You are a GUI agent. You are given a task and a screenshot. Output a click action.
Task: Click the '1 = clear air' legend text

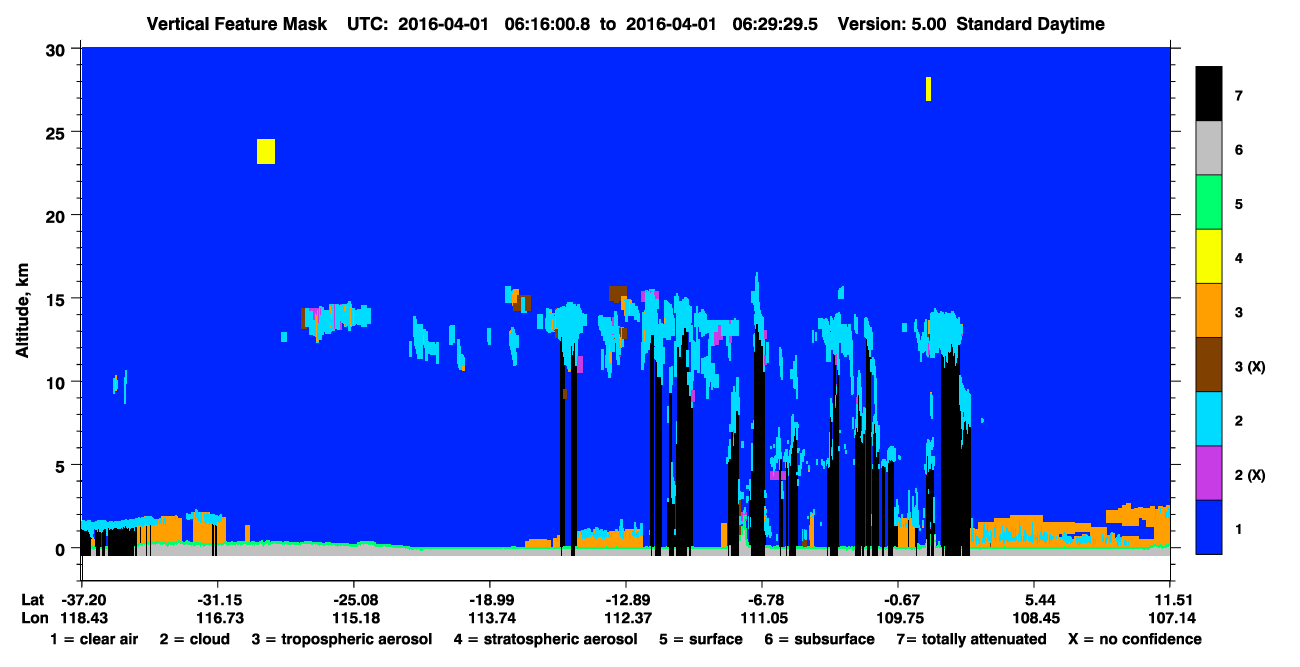pyautogui.click(x=94, y=639)
